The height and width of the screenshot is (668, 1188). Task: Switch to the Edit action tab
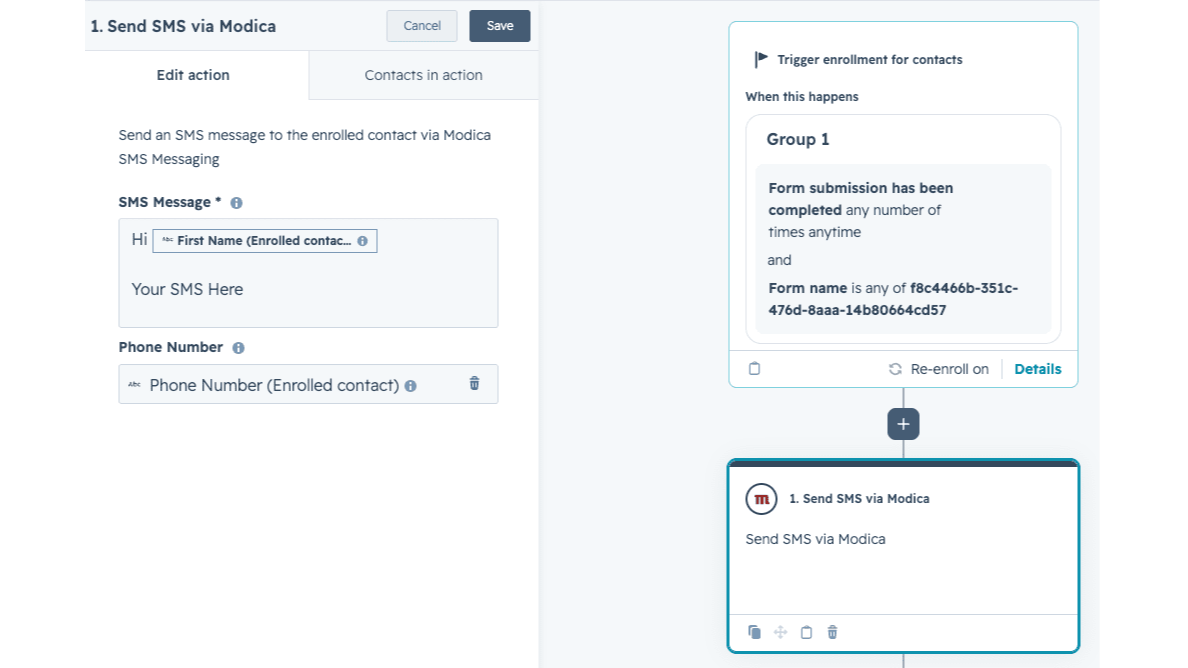193,75
